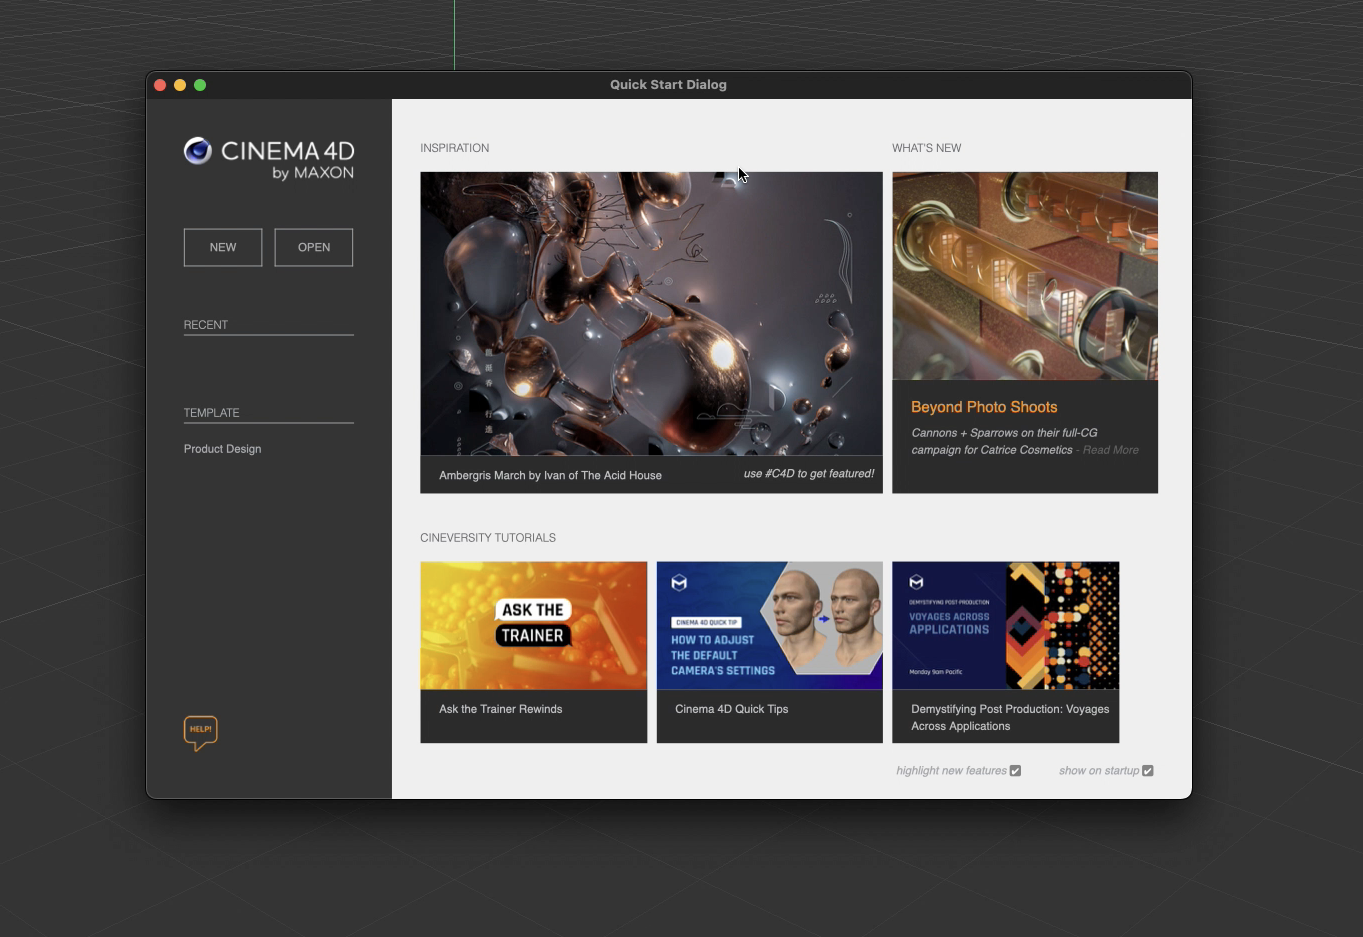
Task: Open the Beyond Photo Shoots image
Action: pyautogui.click(x=1025, y=276)
